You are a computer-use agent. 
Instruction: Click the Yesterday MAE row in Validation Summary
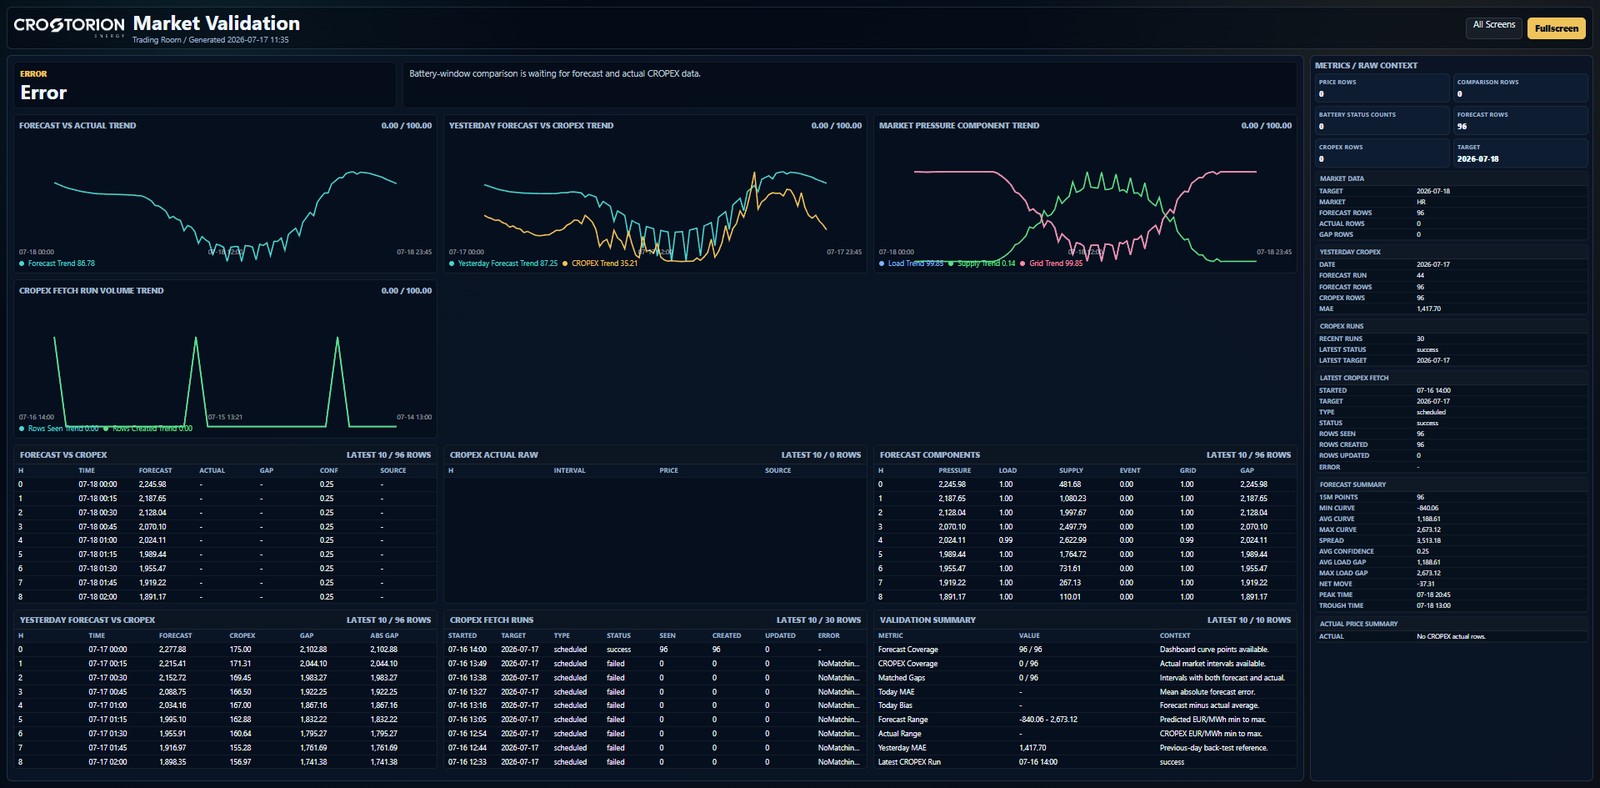pos(1085,748)
